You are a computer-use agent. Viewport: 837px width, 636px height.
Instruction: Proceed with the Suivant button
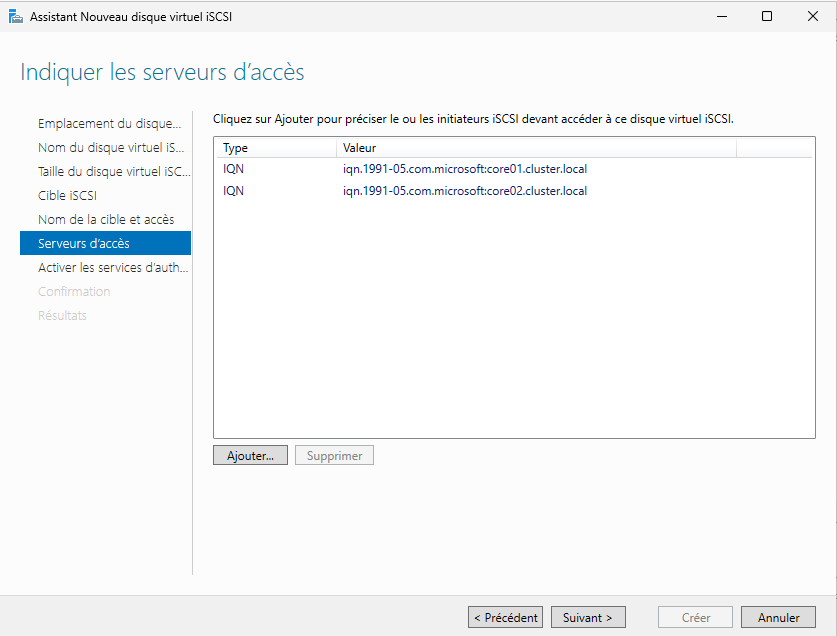[588, 618]
